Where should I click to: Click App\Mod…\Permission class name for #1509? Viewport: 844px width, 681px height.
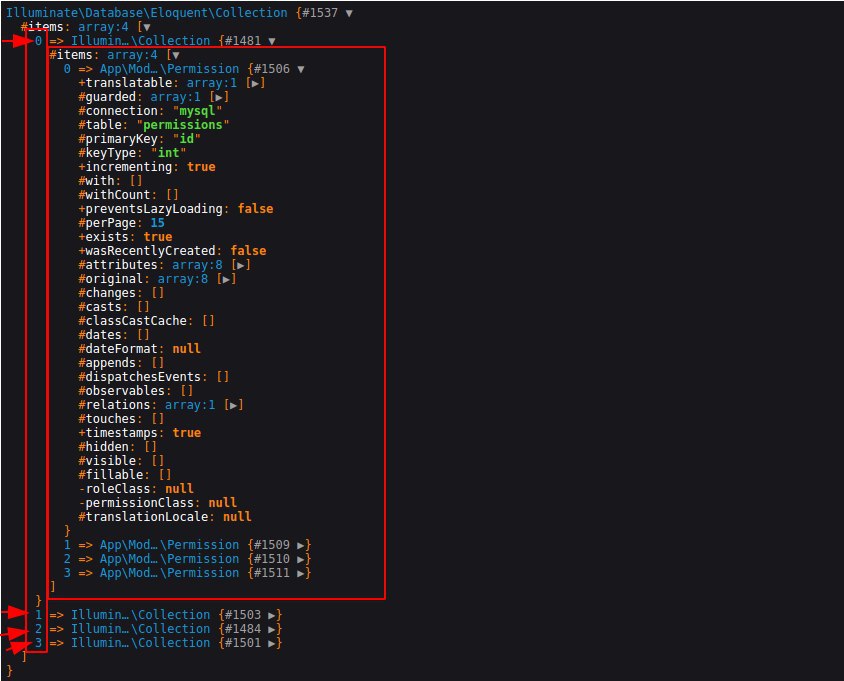coord(169,545)
